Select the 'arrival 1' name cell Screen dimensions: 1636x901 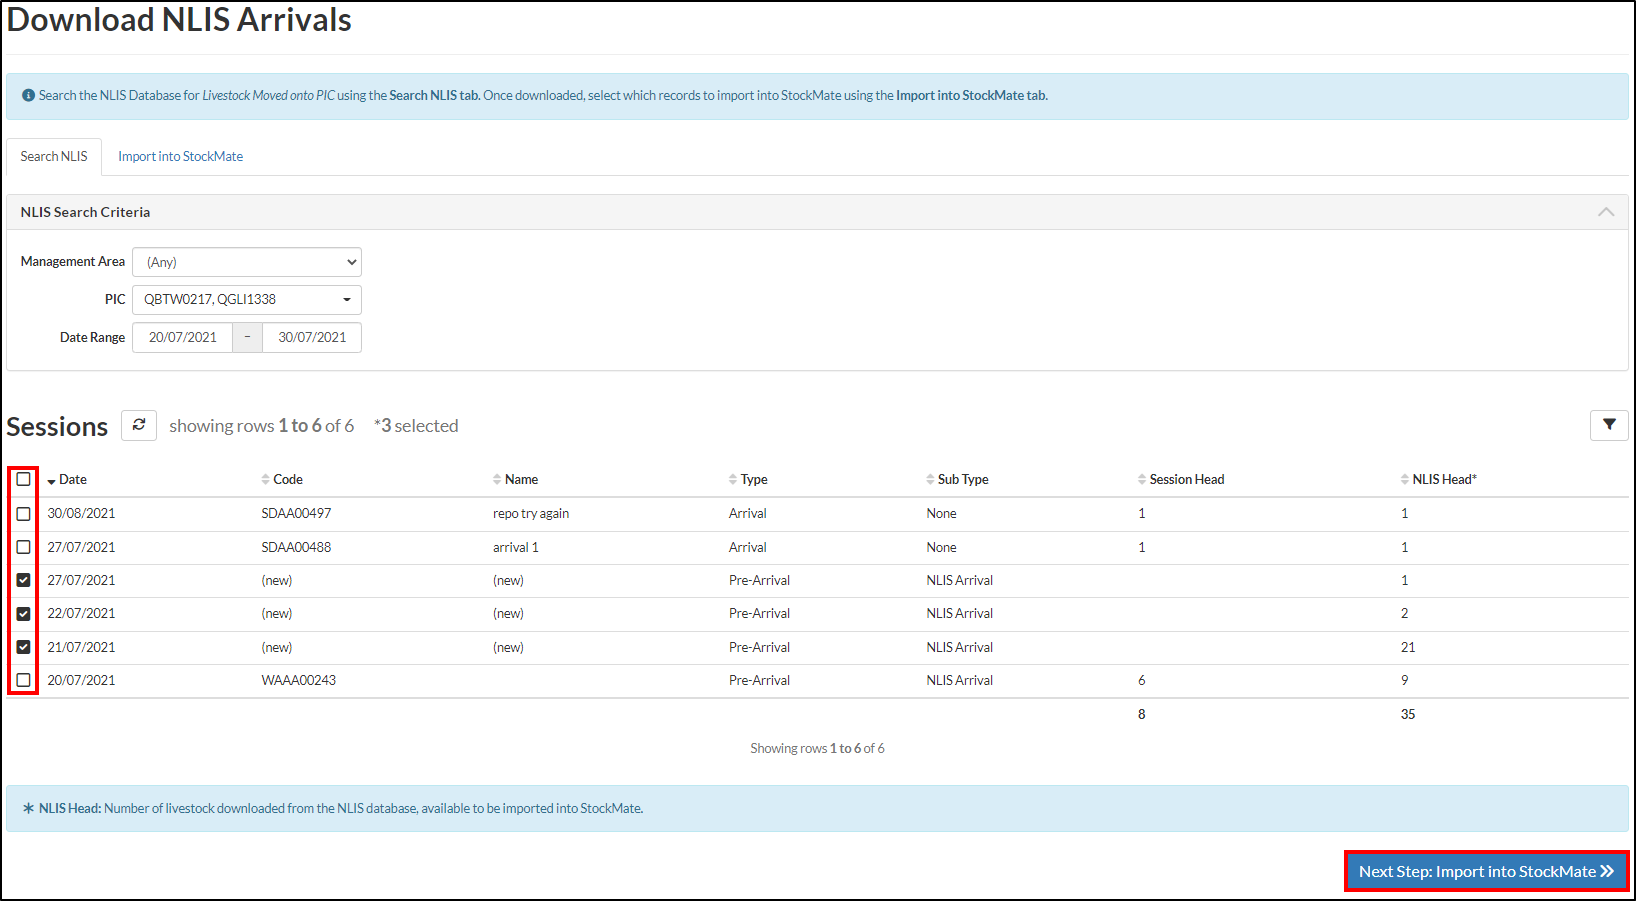click(x=516, y=547)
